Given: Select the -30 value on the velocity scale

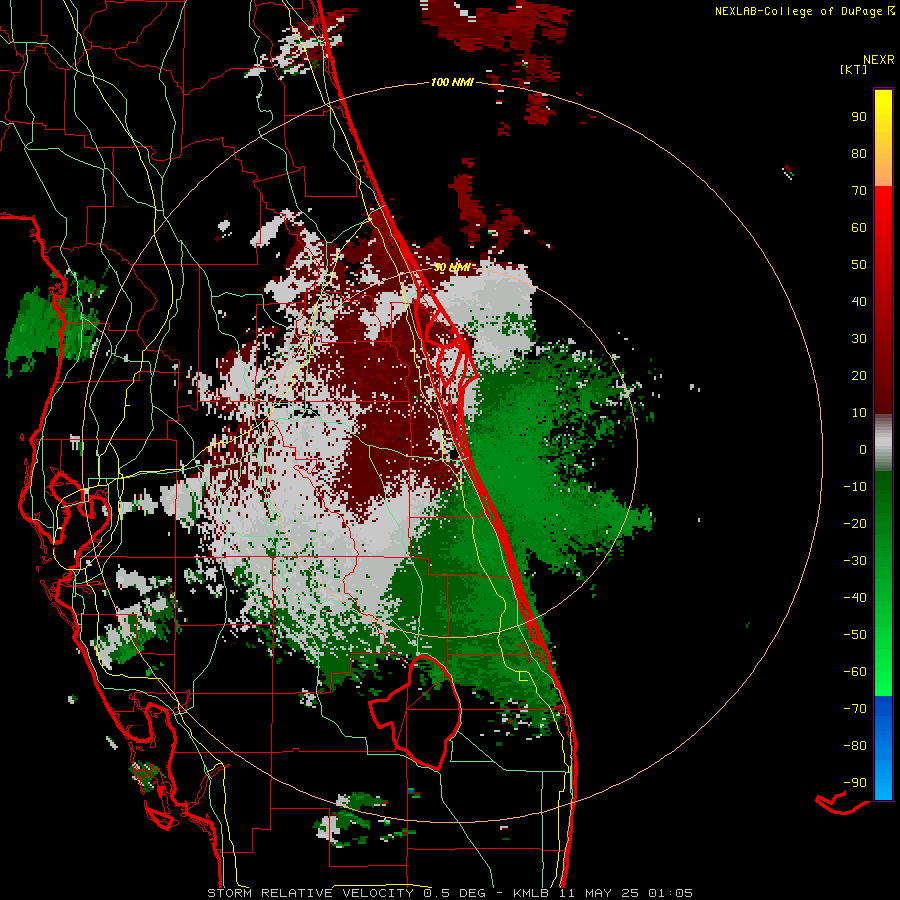Looking at the screenshot, I should [x=855, y=561].
